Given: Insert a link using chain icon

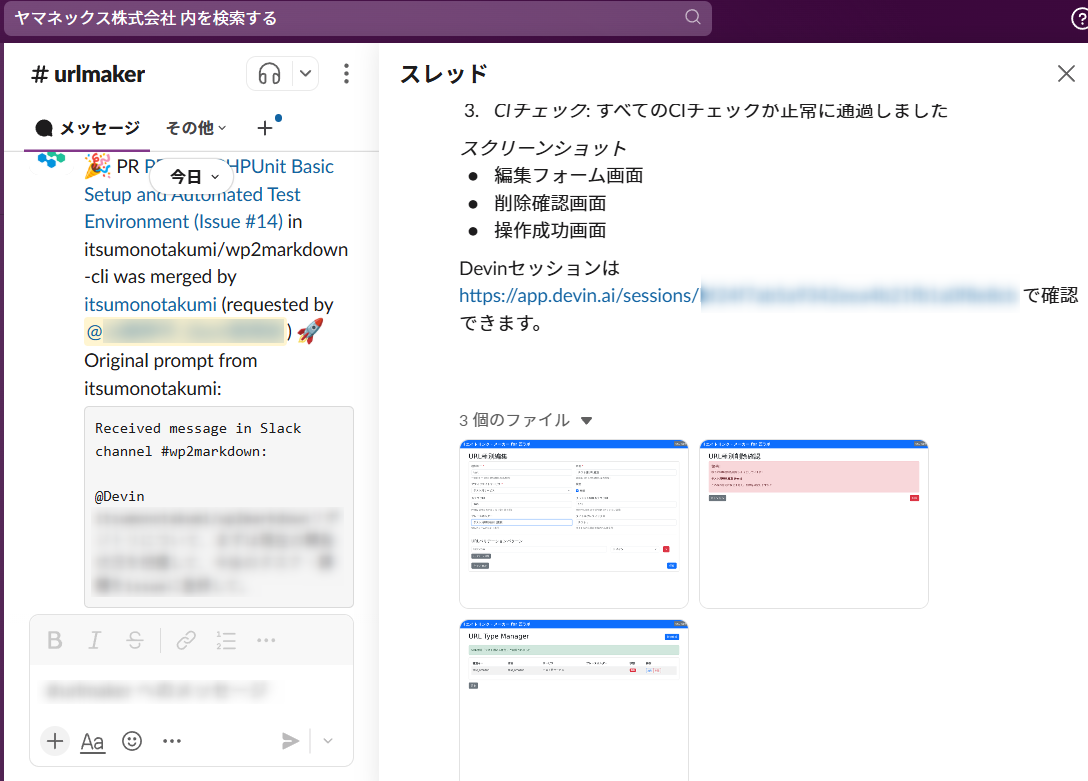Looking at the screenshot, I should tap(186, 640).
